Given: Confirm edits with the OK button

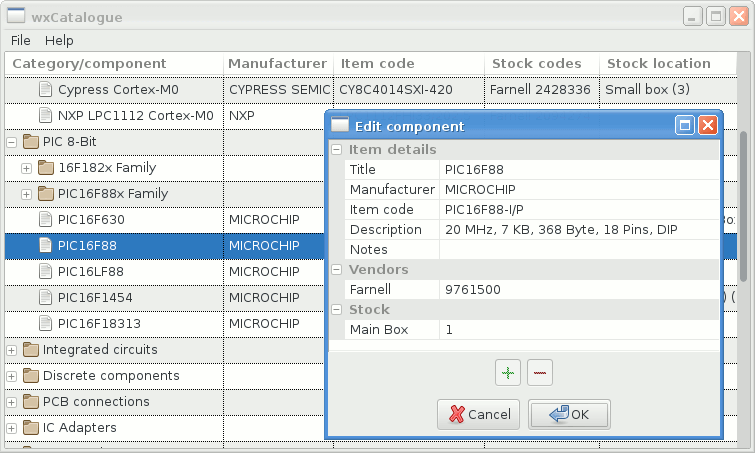Looking at the screenshot, I should (569, 414).
